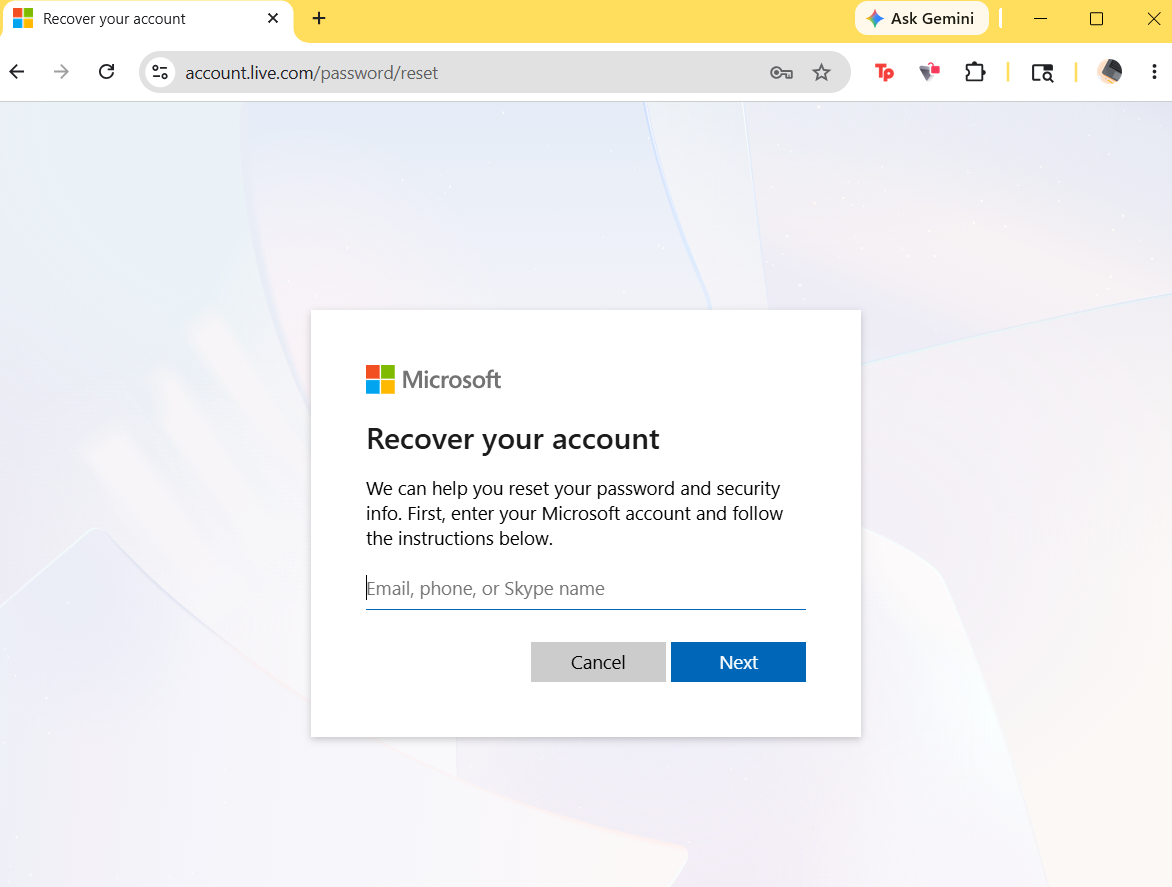Click the Ask Gemini button
This screenshot has width=1172, height=887.
[921, 19]
